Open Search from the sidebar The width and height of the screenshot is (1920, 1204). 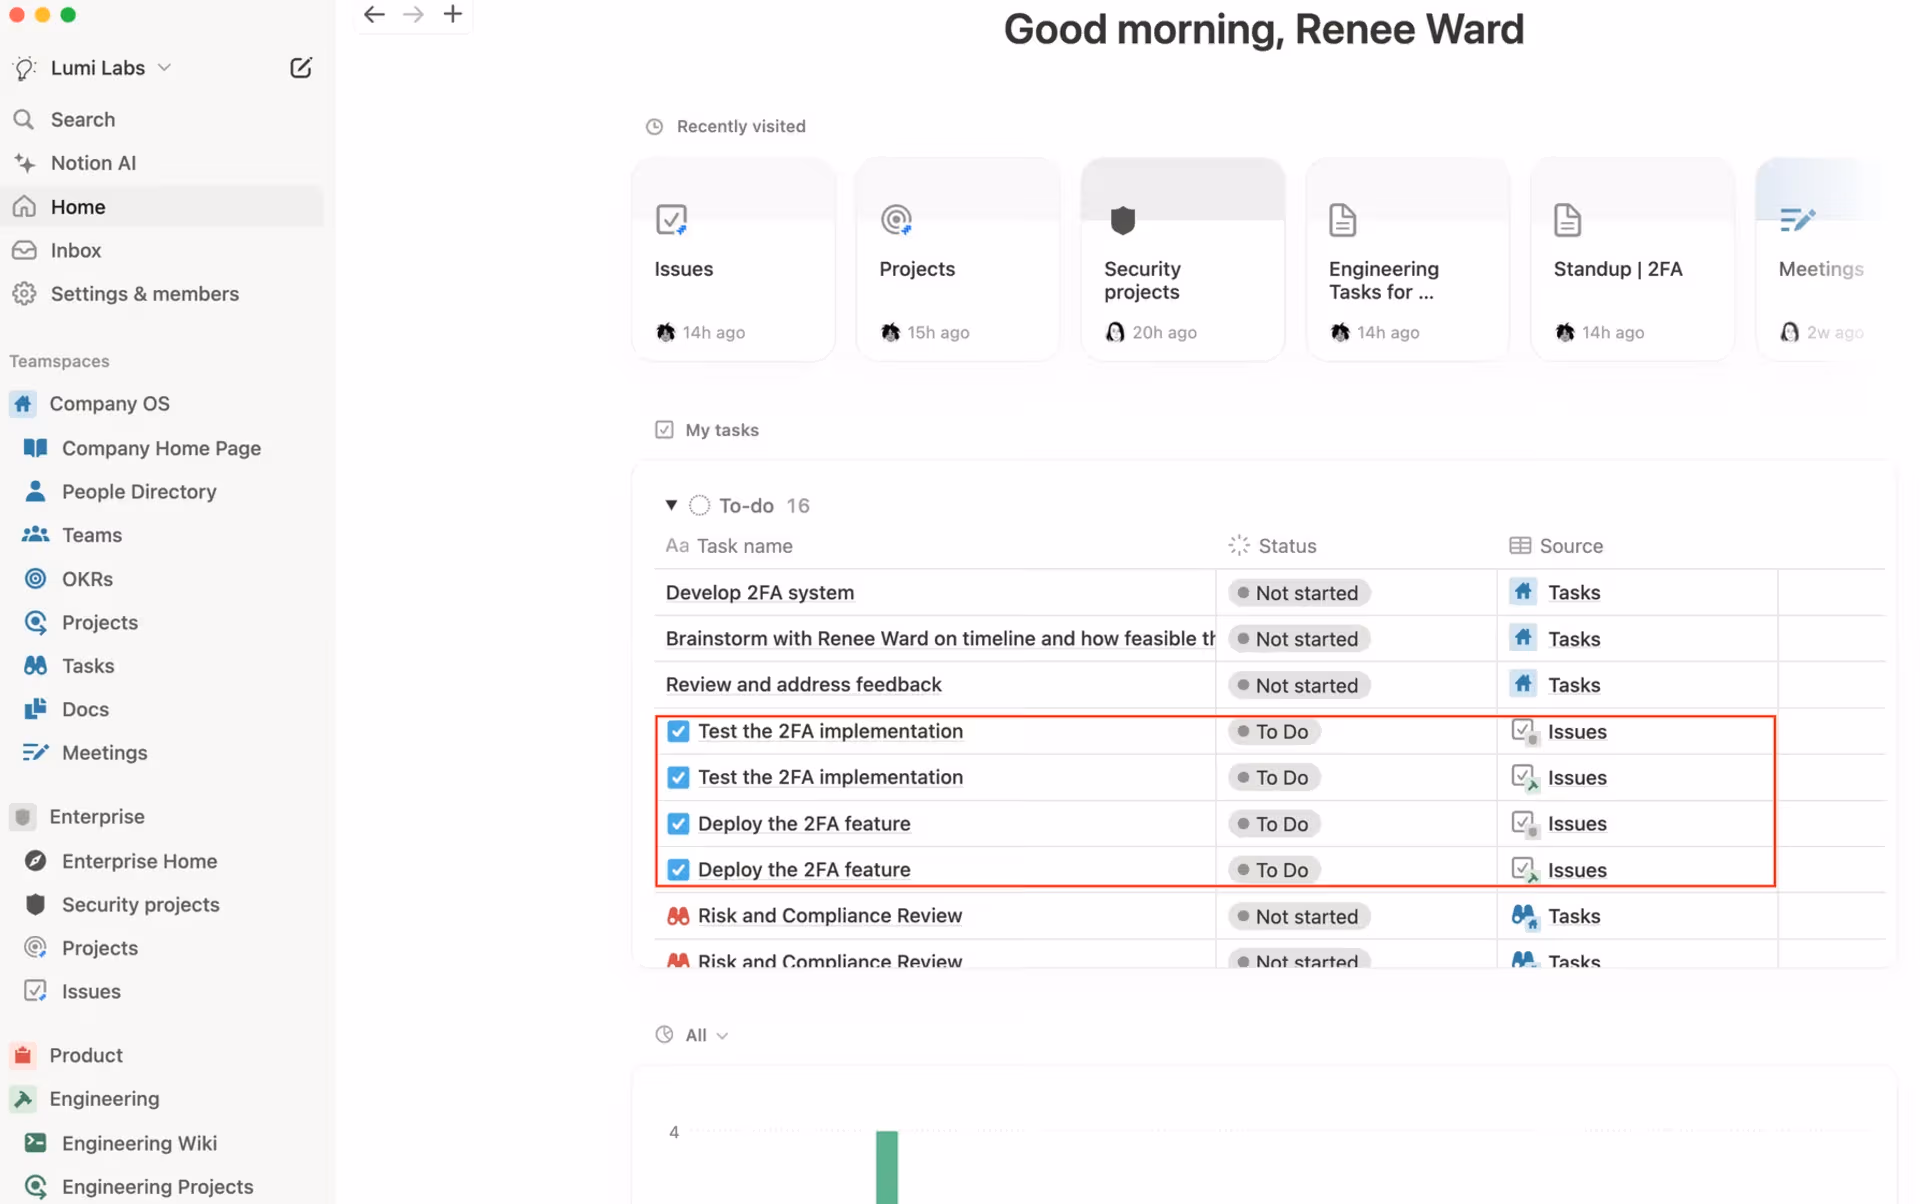(x=82, y=119)
